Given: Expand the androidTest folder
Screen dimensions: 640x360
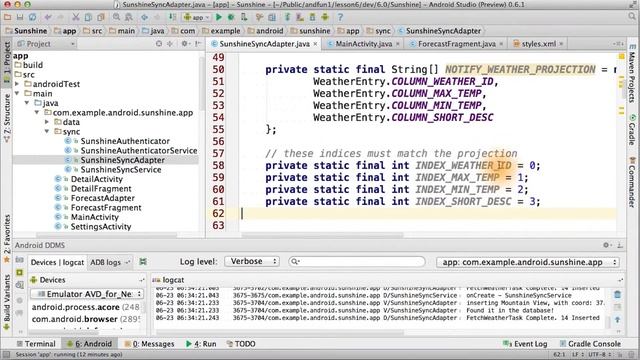Looking at the screenshot, I should (17, 84).
